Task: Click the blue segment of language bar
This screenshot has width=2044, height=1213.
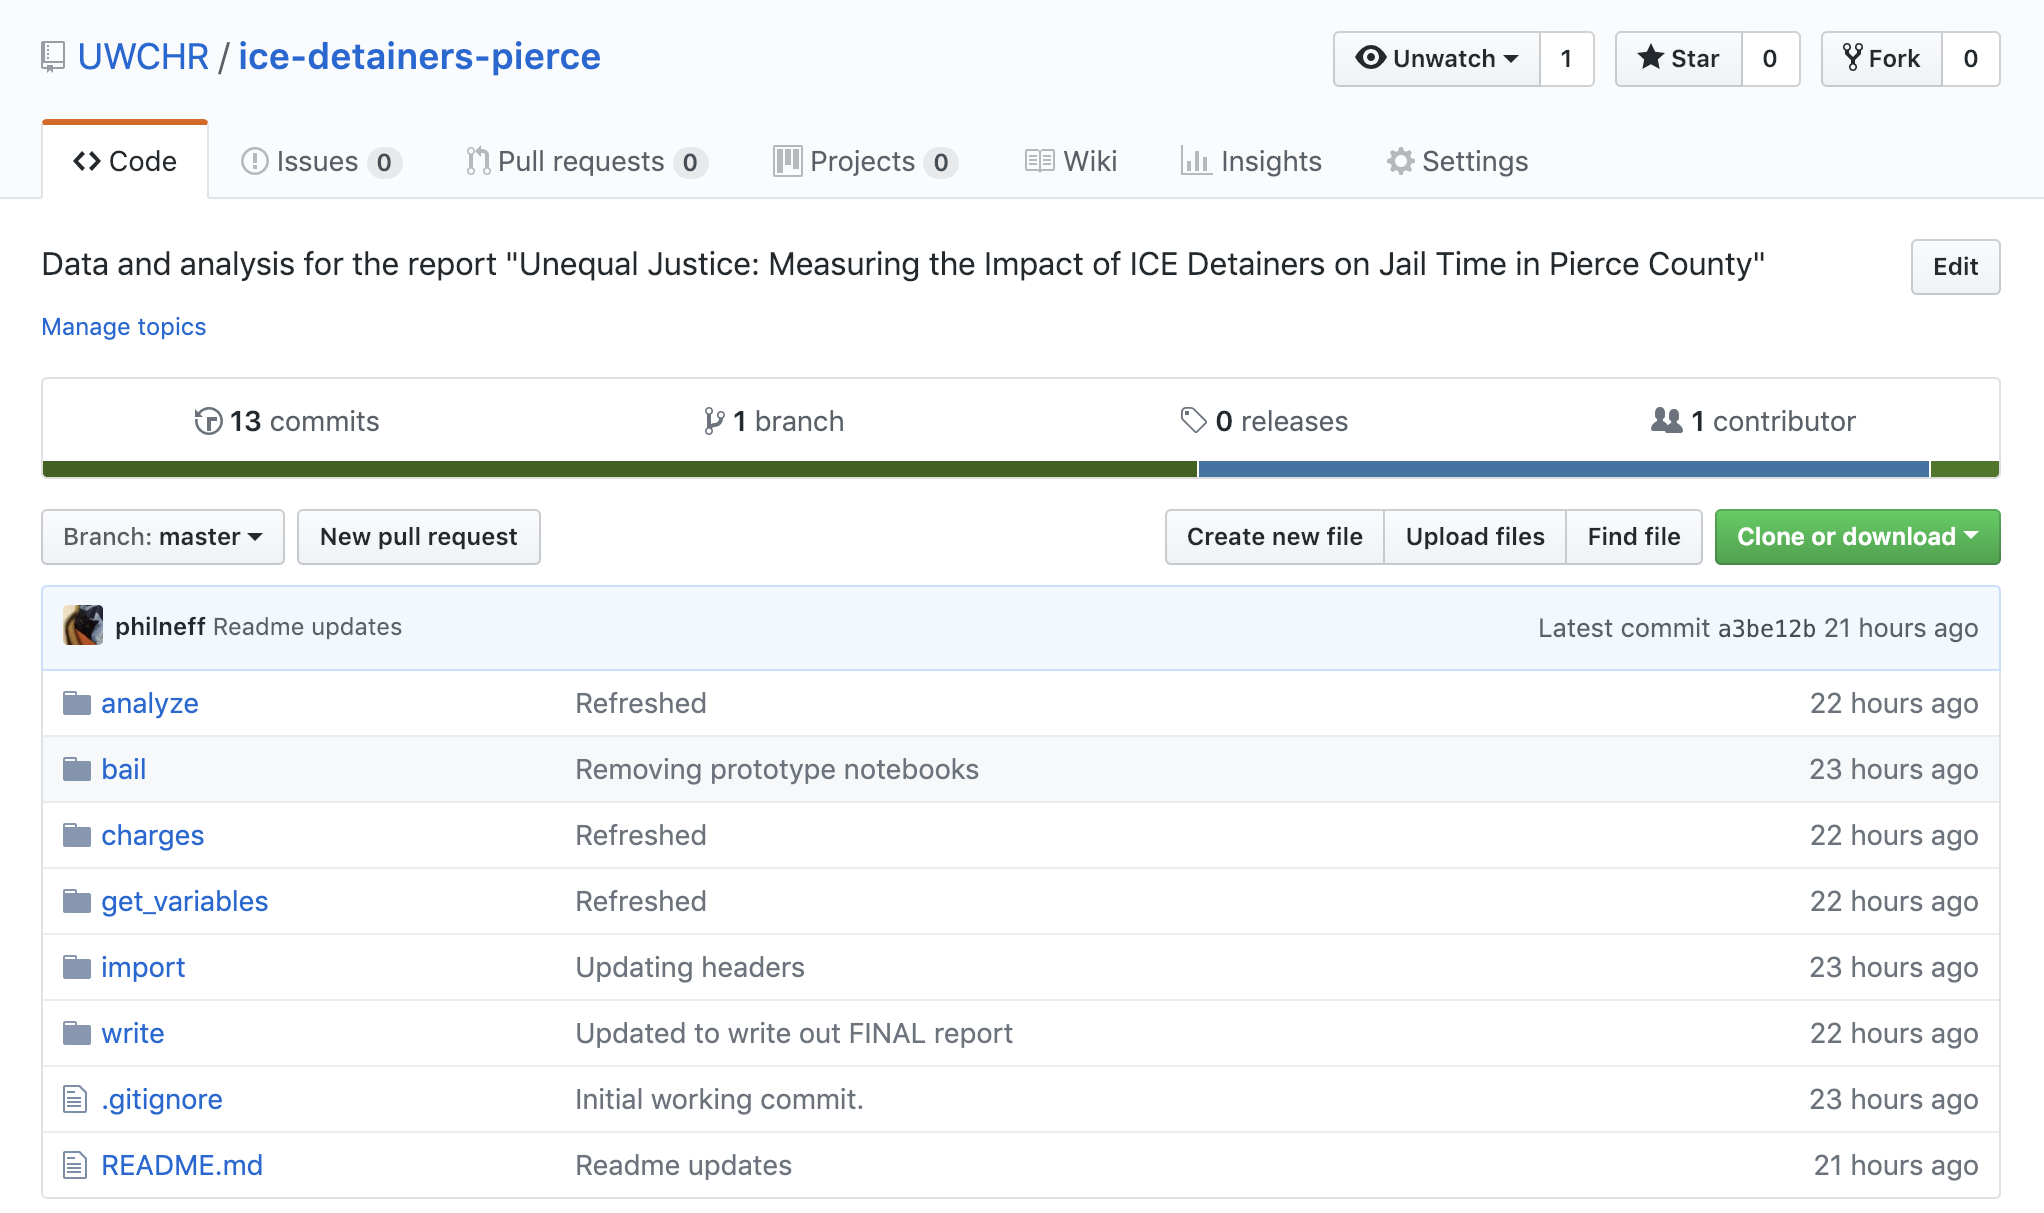Action: [x=1563, y=469]
